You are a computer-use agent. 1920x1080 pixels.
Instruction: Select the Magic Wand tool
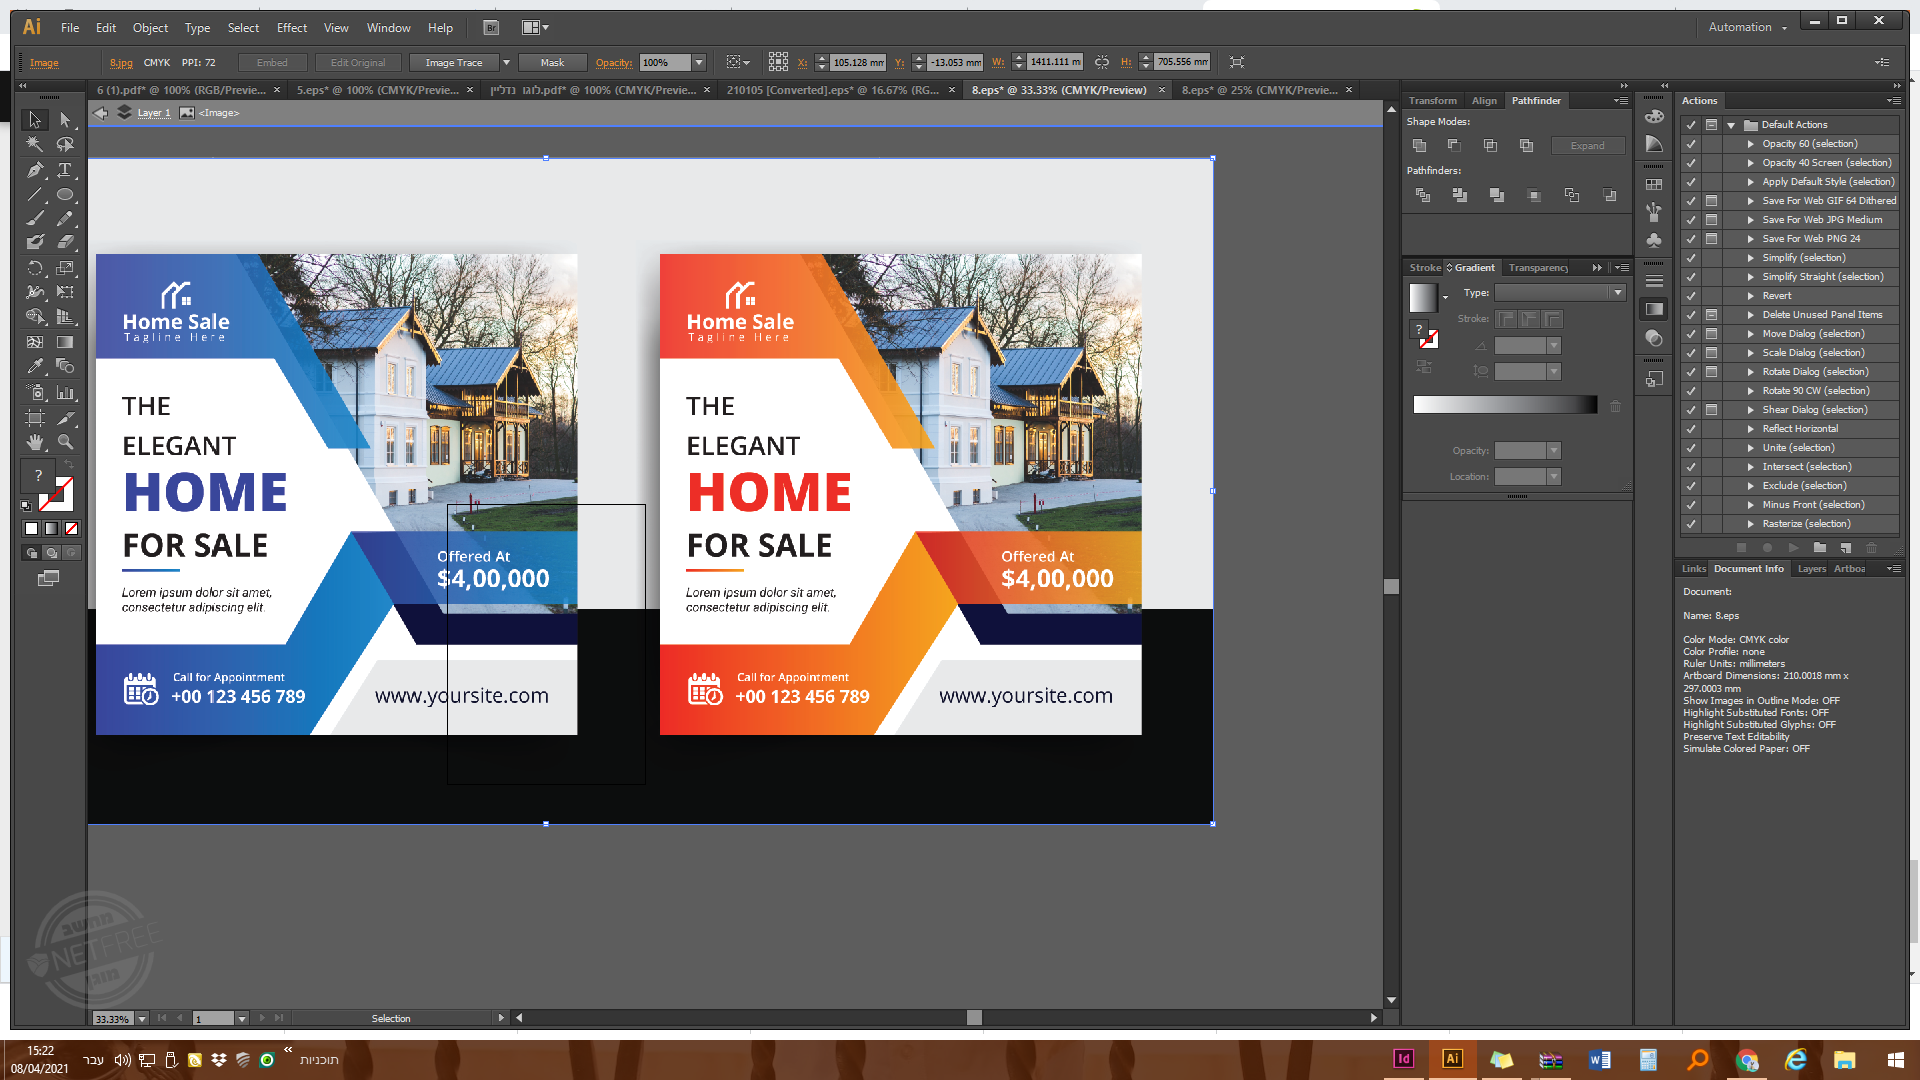(35, 145)
